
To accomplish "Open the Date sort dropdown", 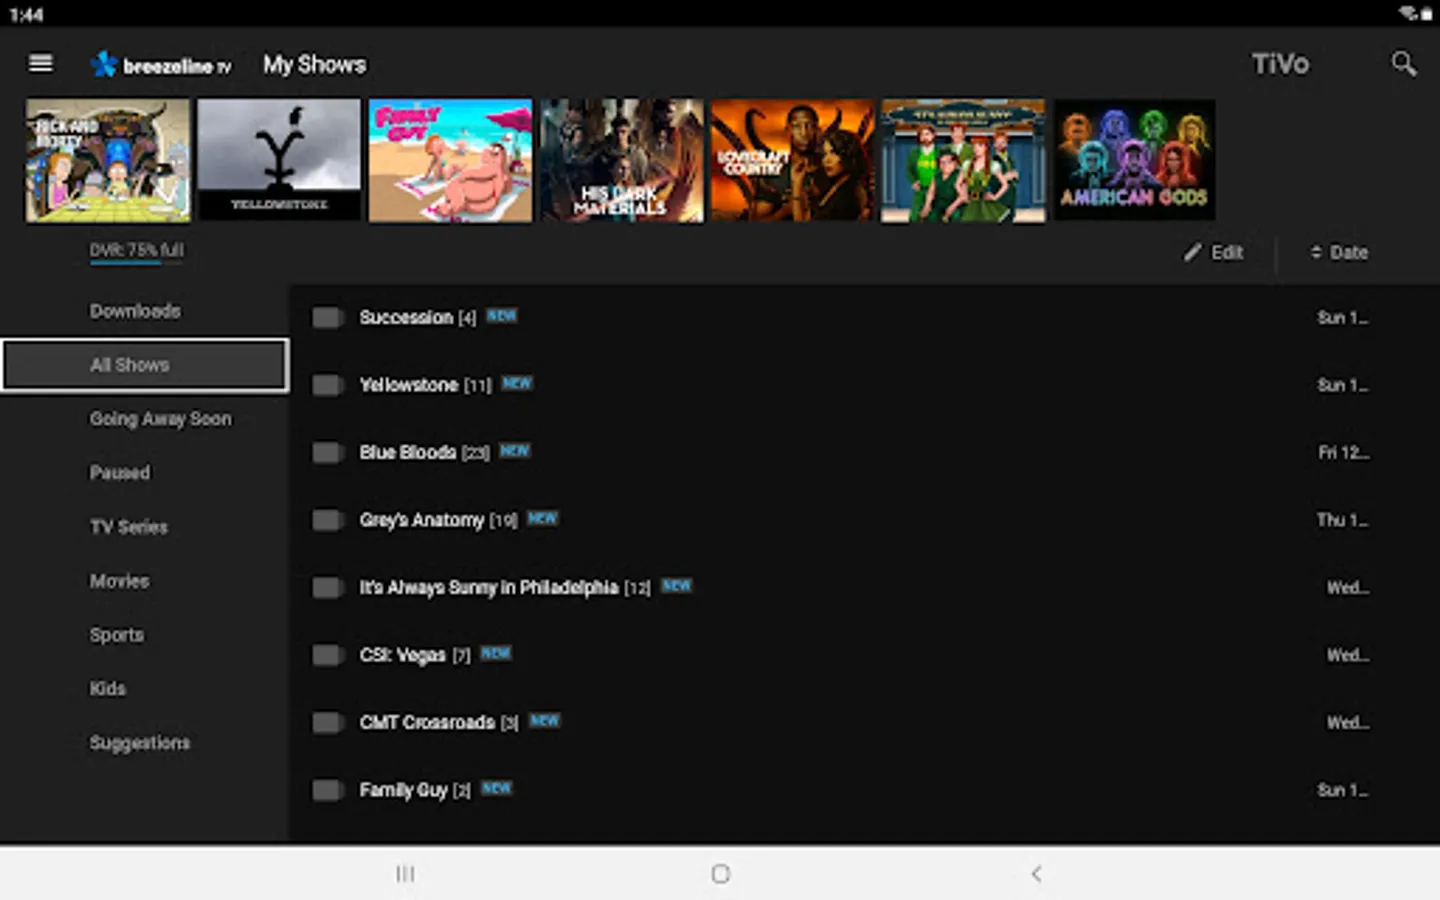I will point(1339,253).
